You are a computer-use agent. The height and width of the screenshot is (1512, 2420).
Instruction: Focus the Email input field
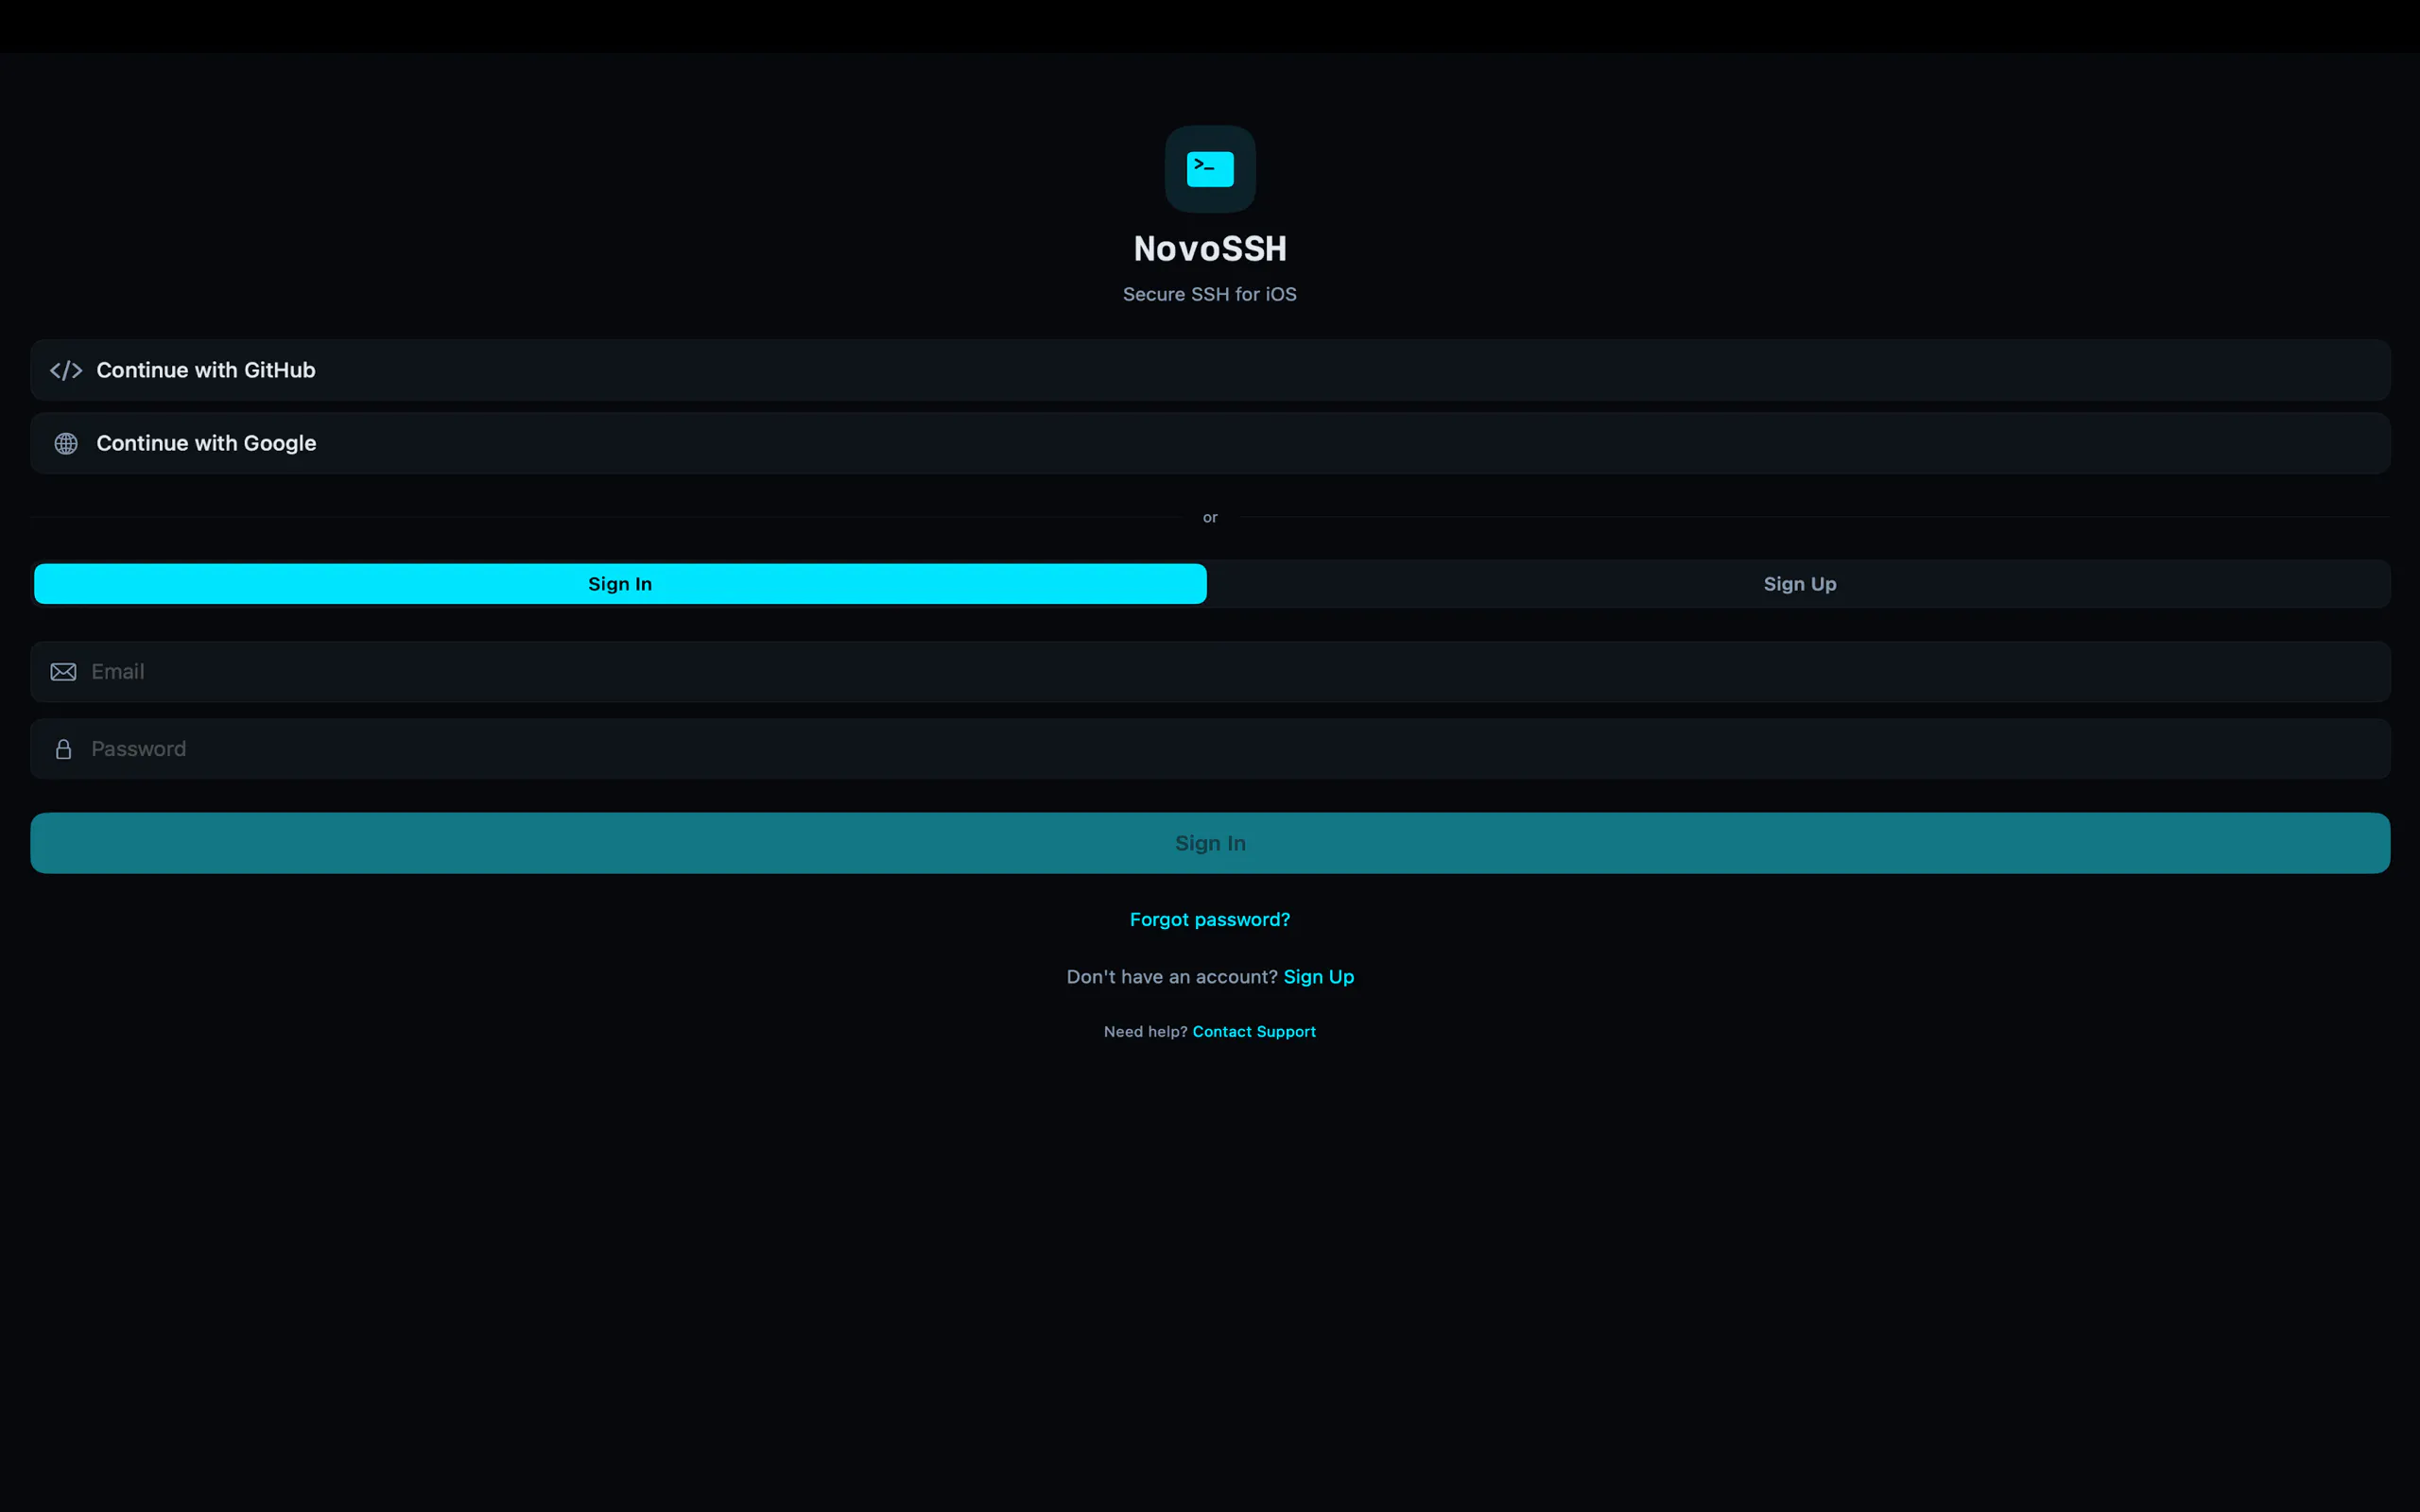[x=1210, y=672]
